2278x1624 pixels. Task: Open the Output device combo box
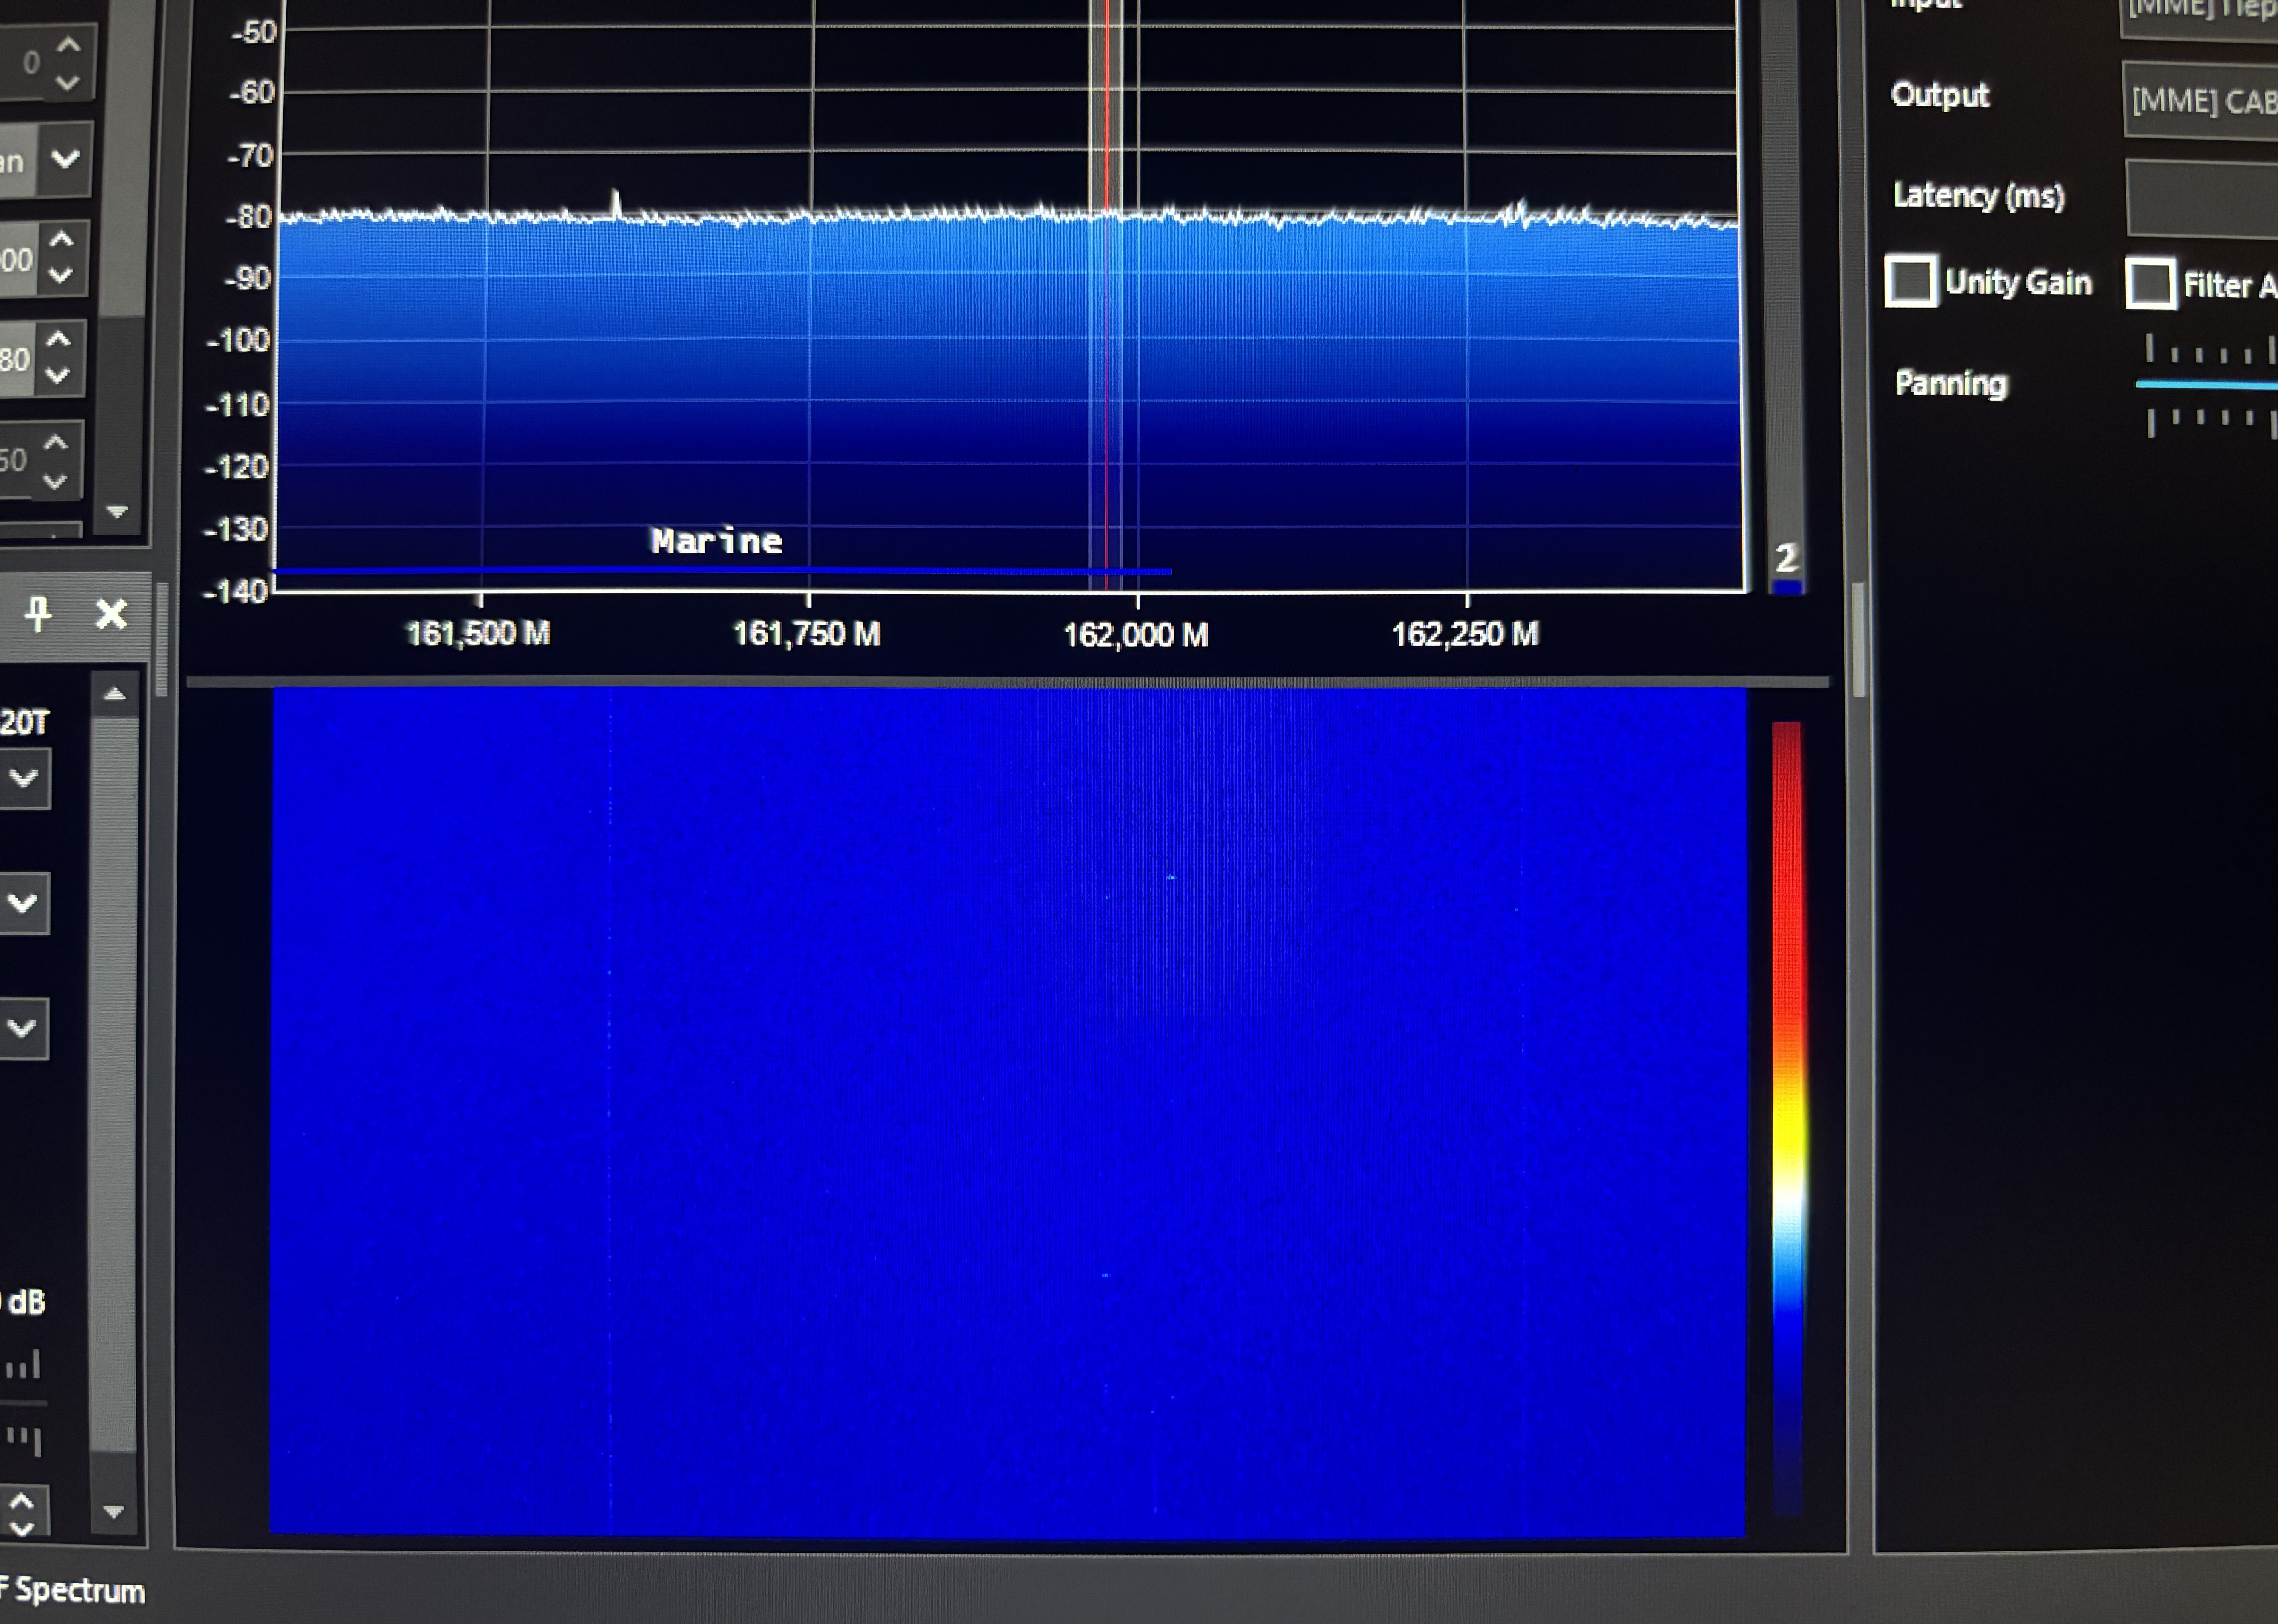2200,100
